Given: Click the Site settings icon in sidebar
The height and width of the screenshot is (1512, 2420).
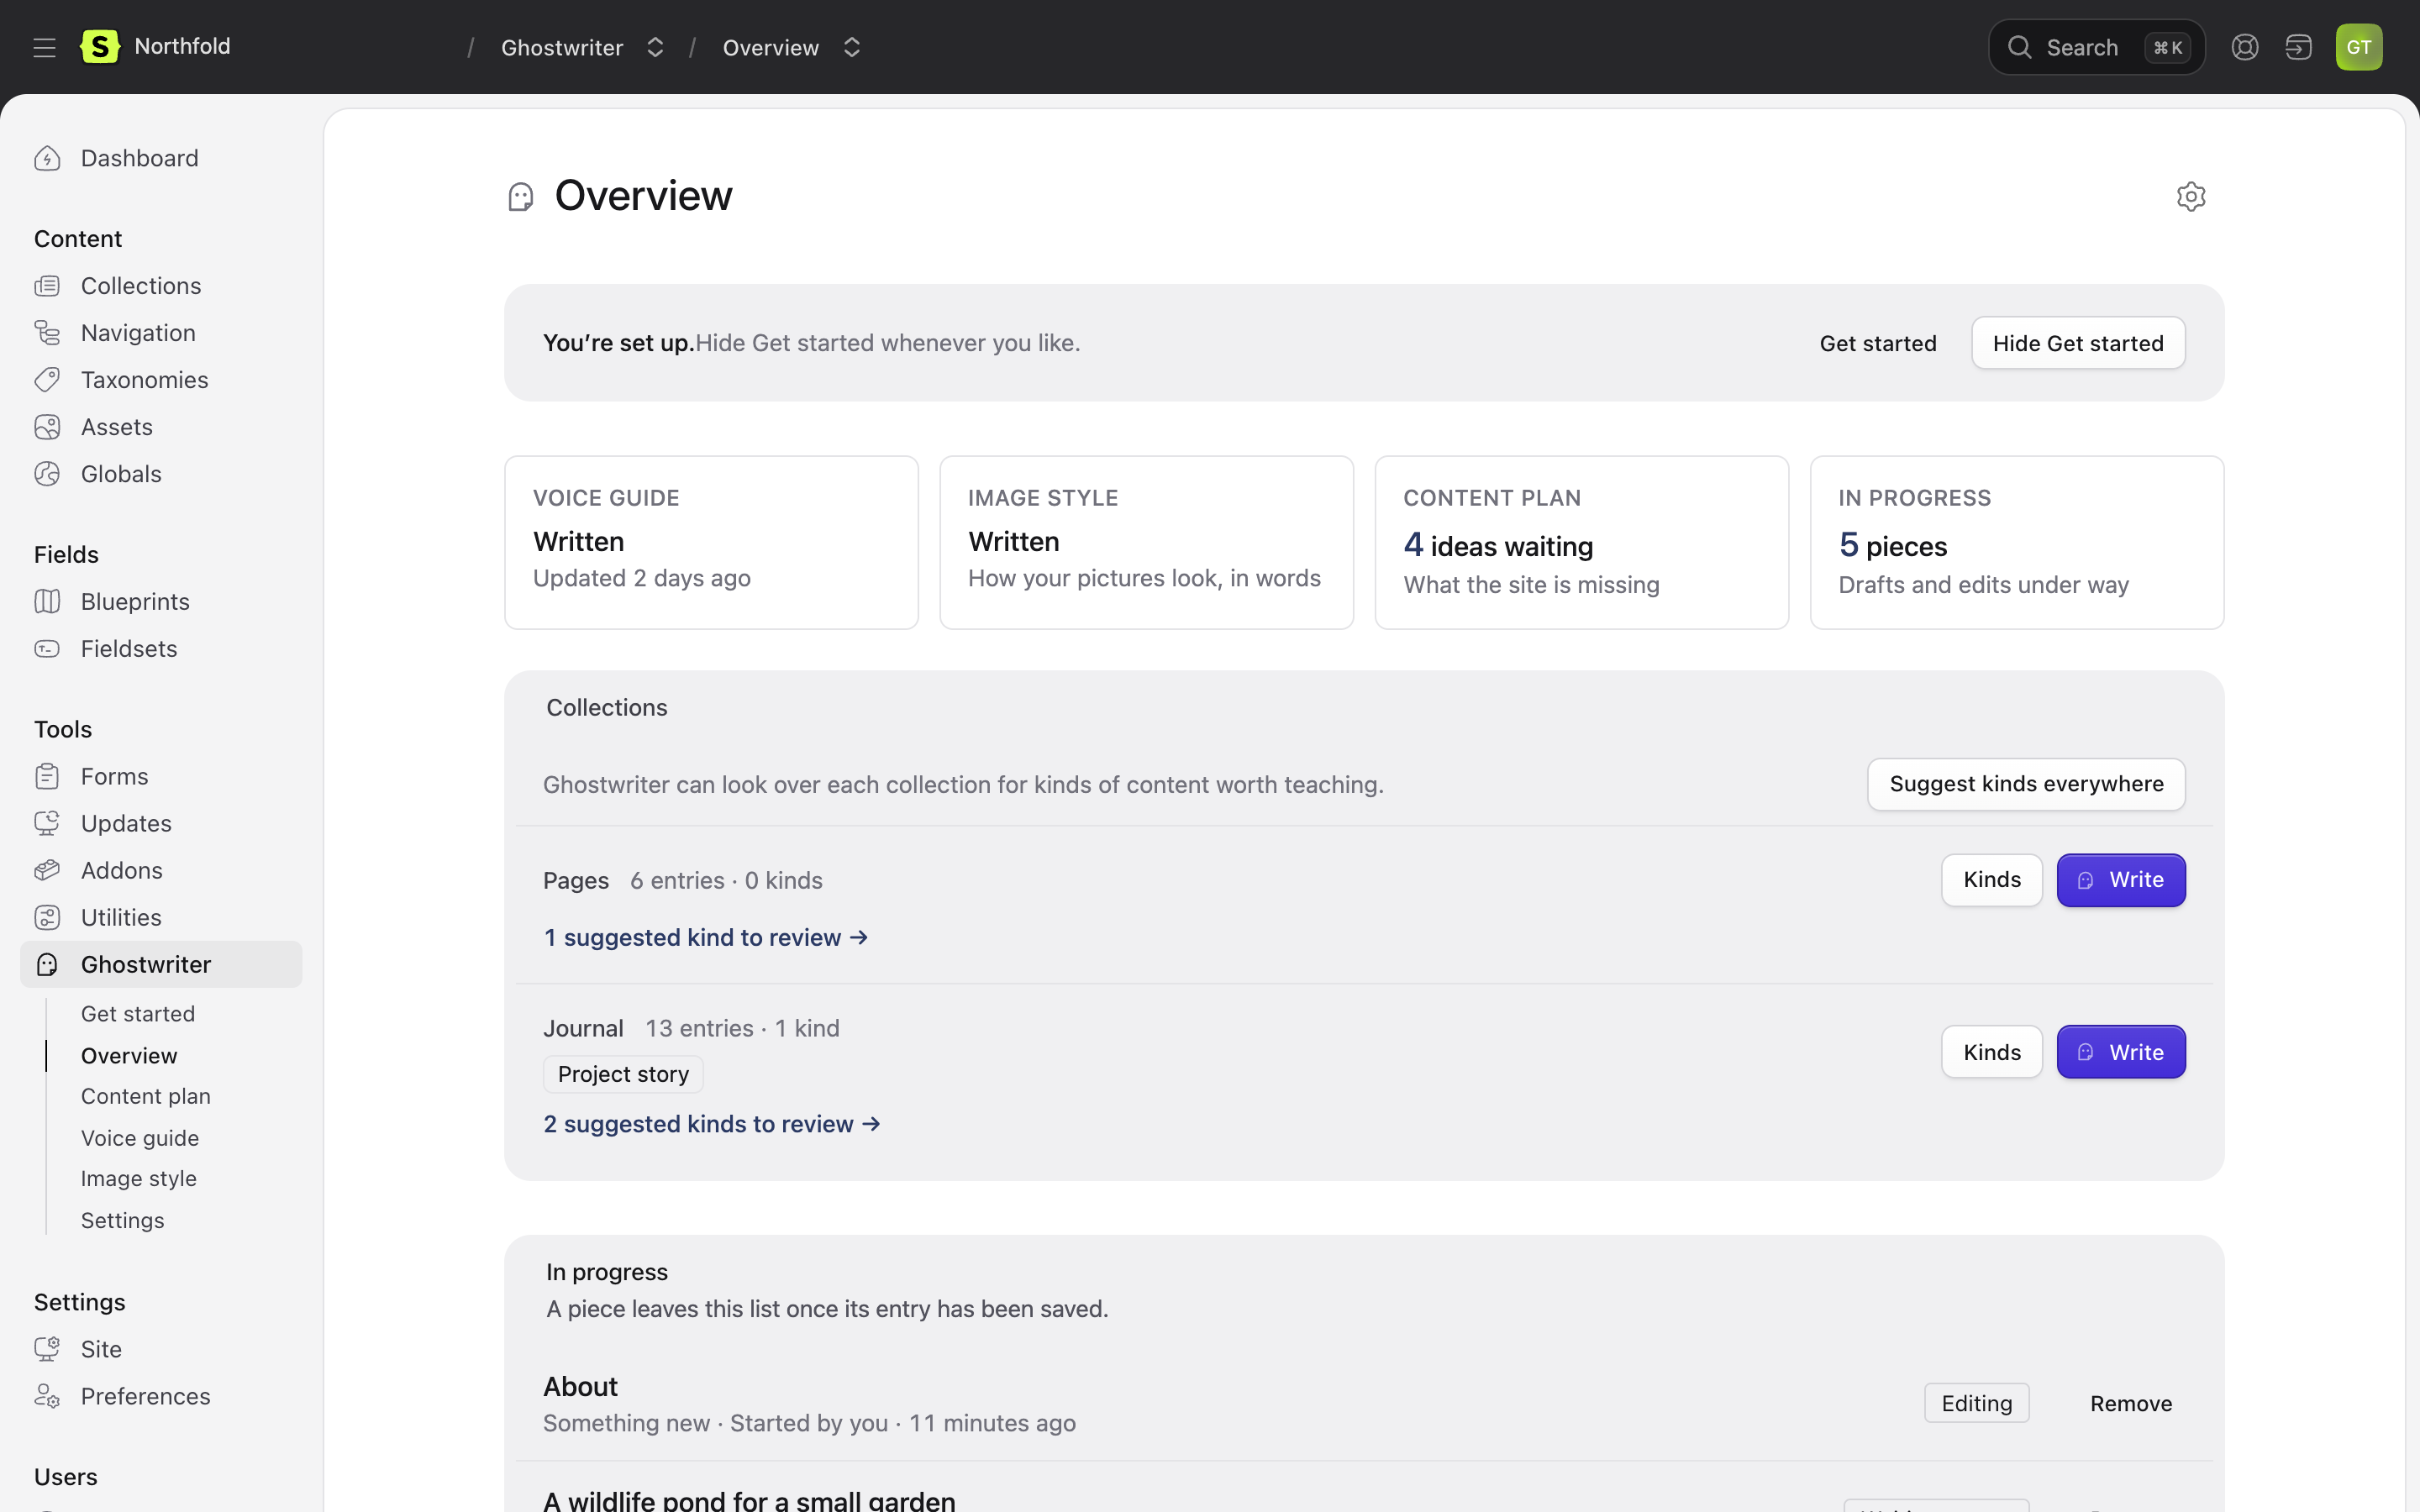Looking at the screenshot, I should pyautogui.click(x=47, y=1349).
